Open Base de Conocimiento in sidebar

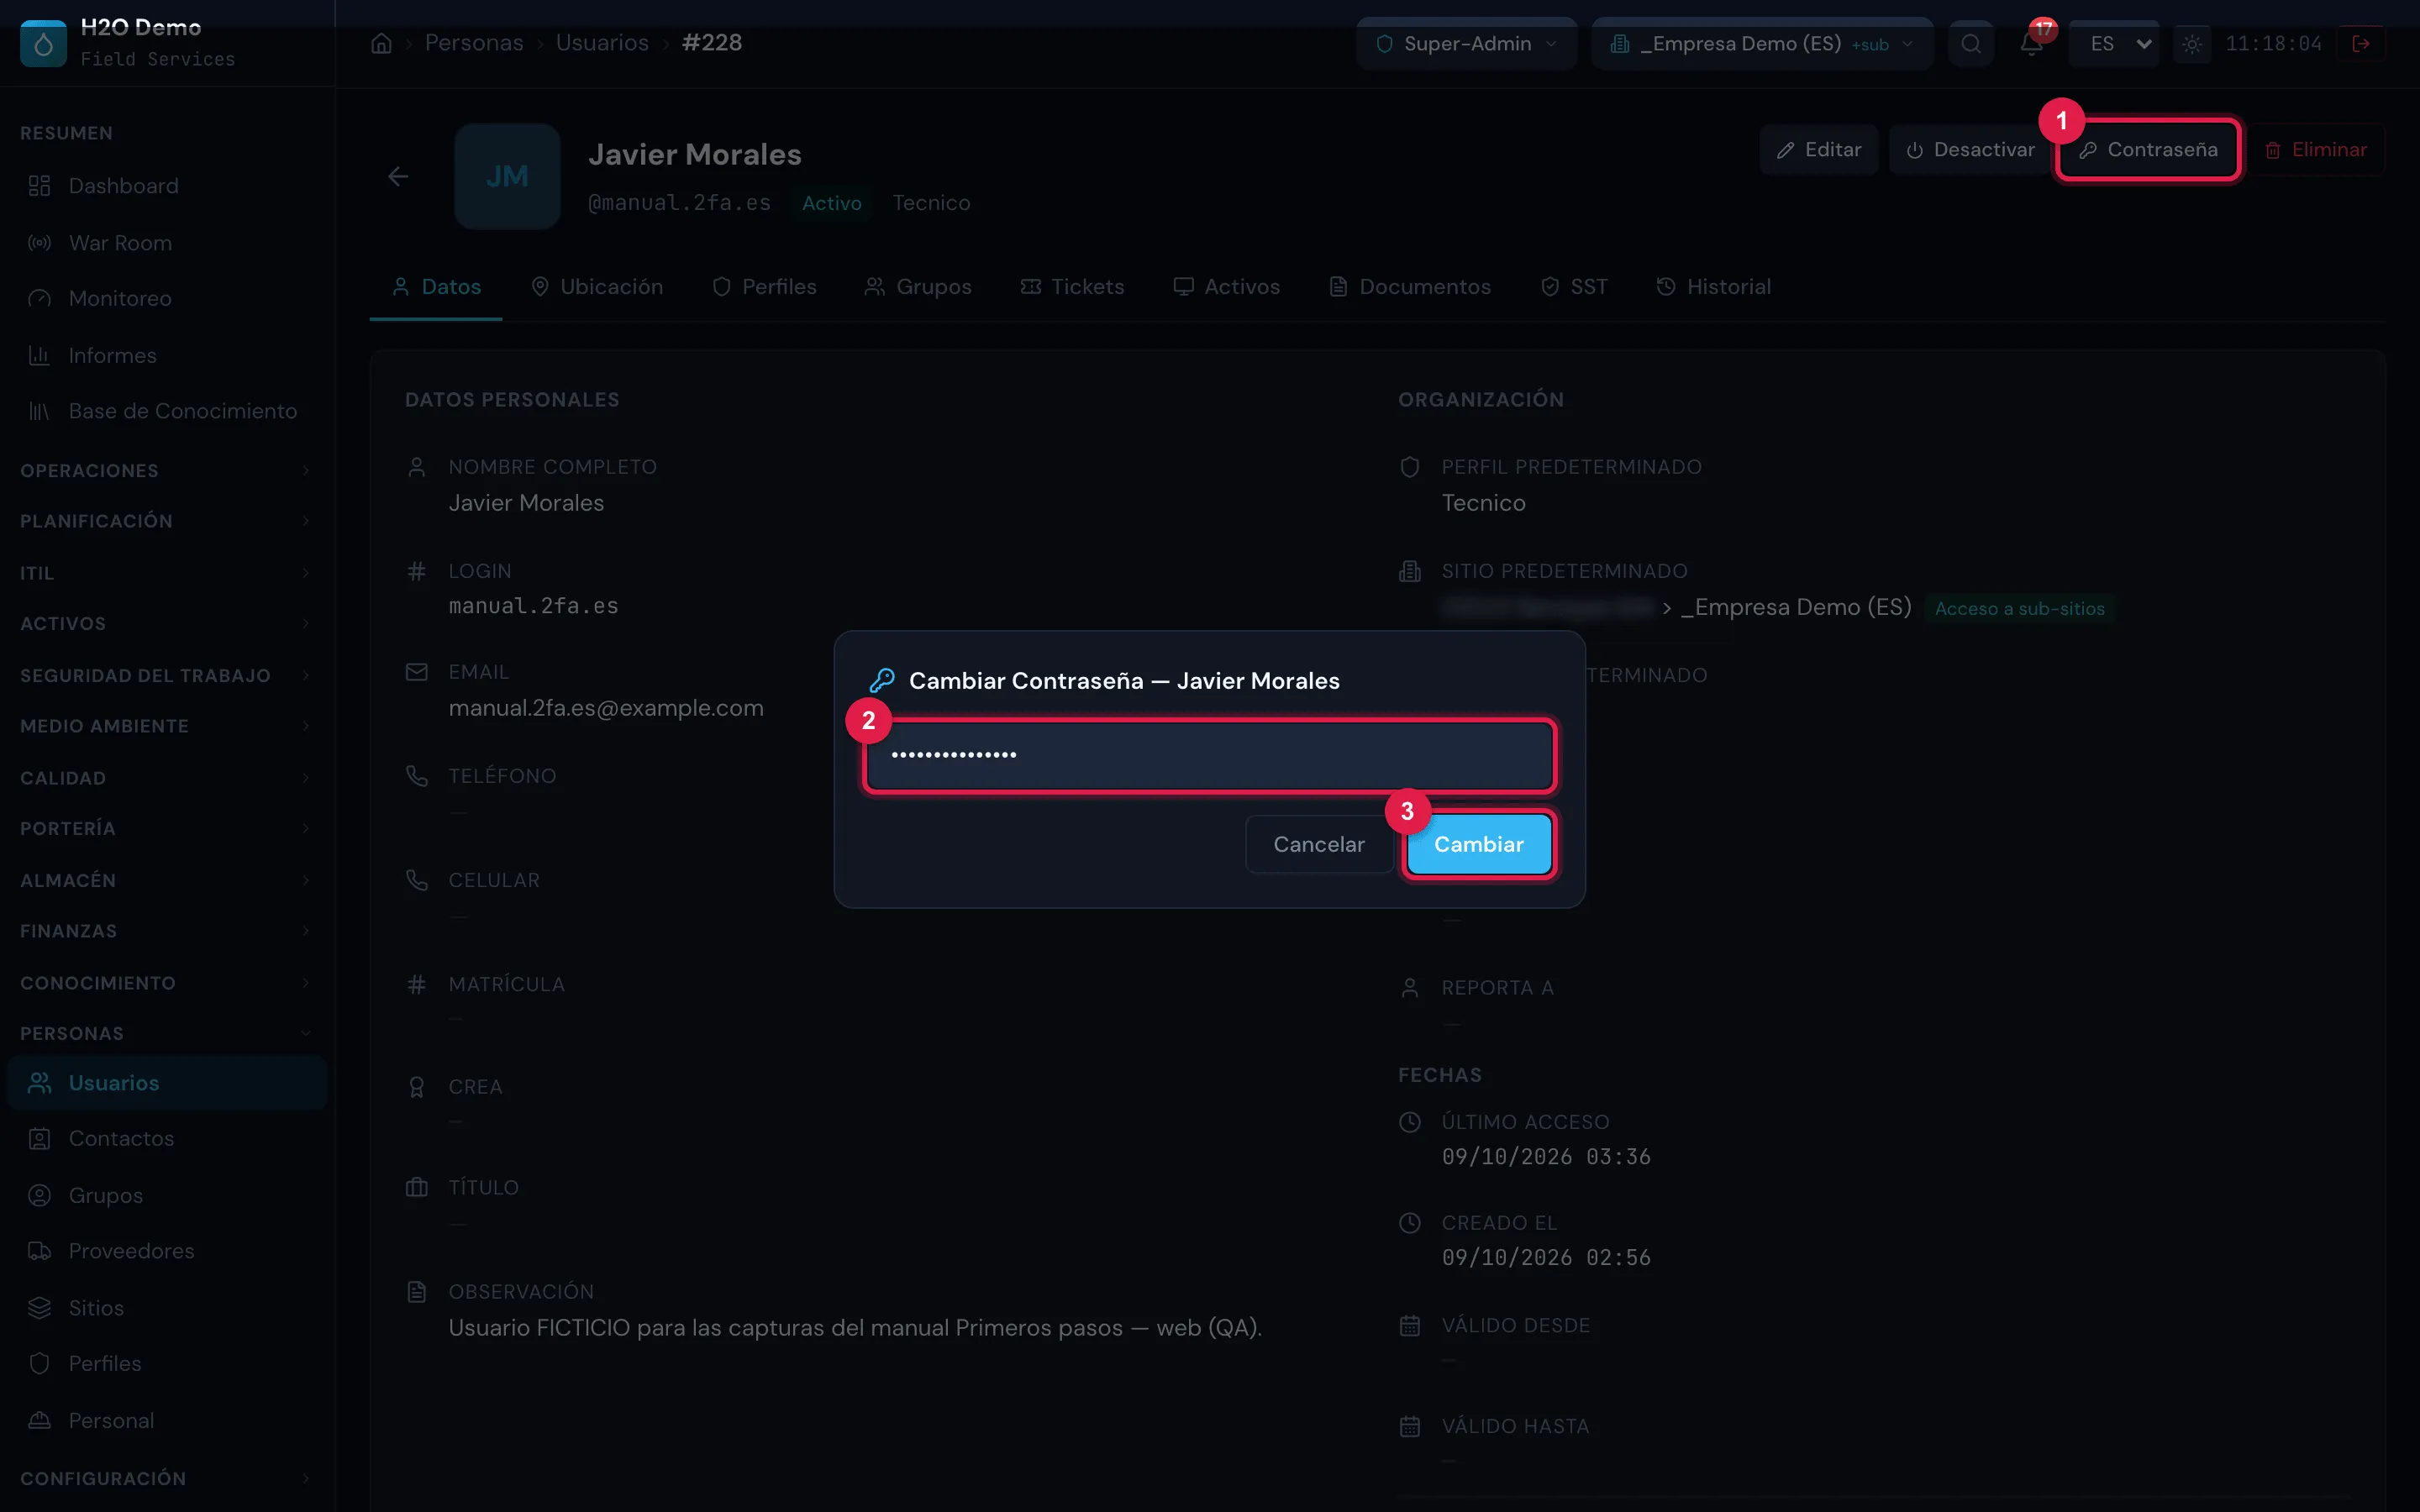click(x=166, y=411)
